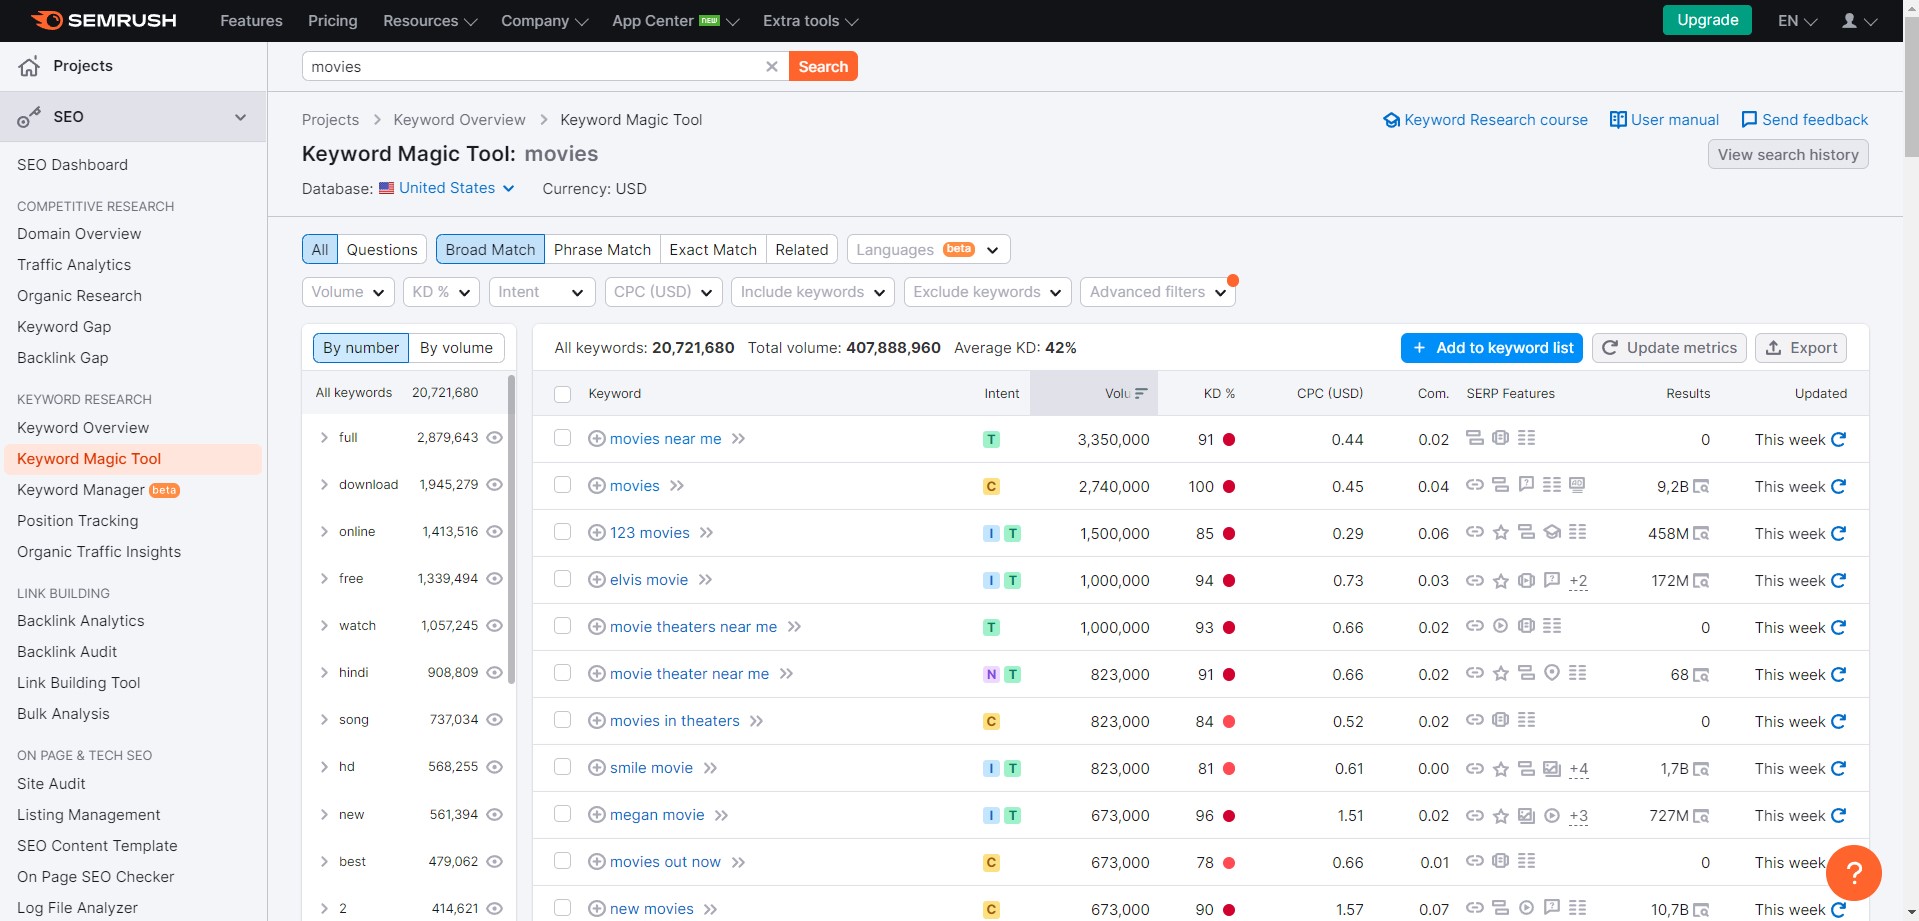Screen dimensions: 1919x921
Task: Open the Resources menu
Action: (430, 21)
